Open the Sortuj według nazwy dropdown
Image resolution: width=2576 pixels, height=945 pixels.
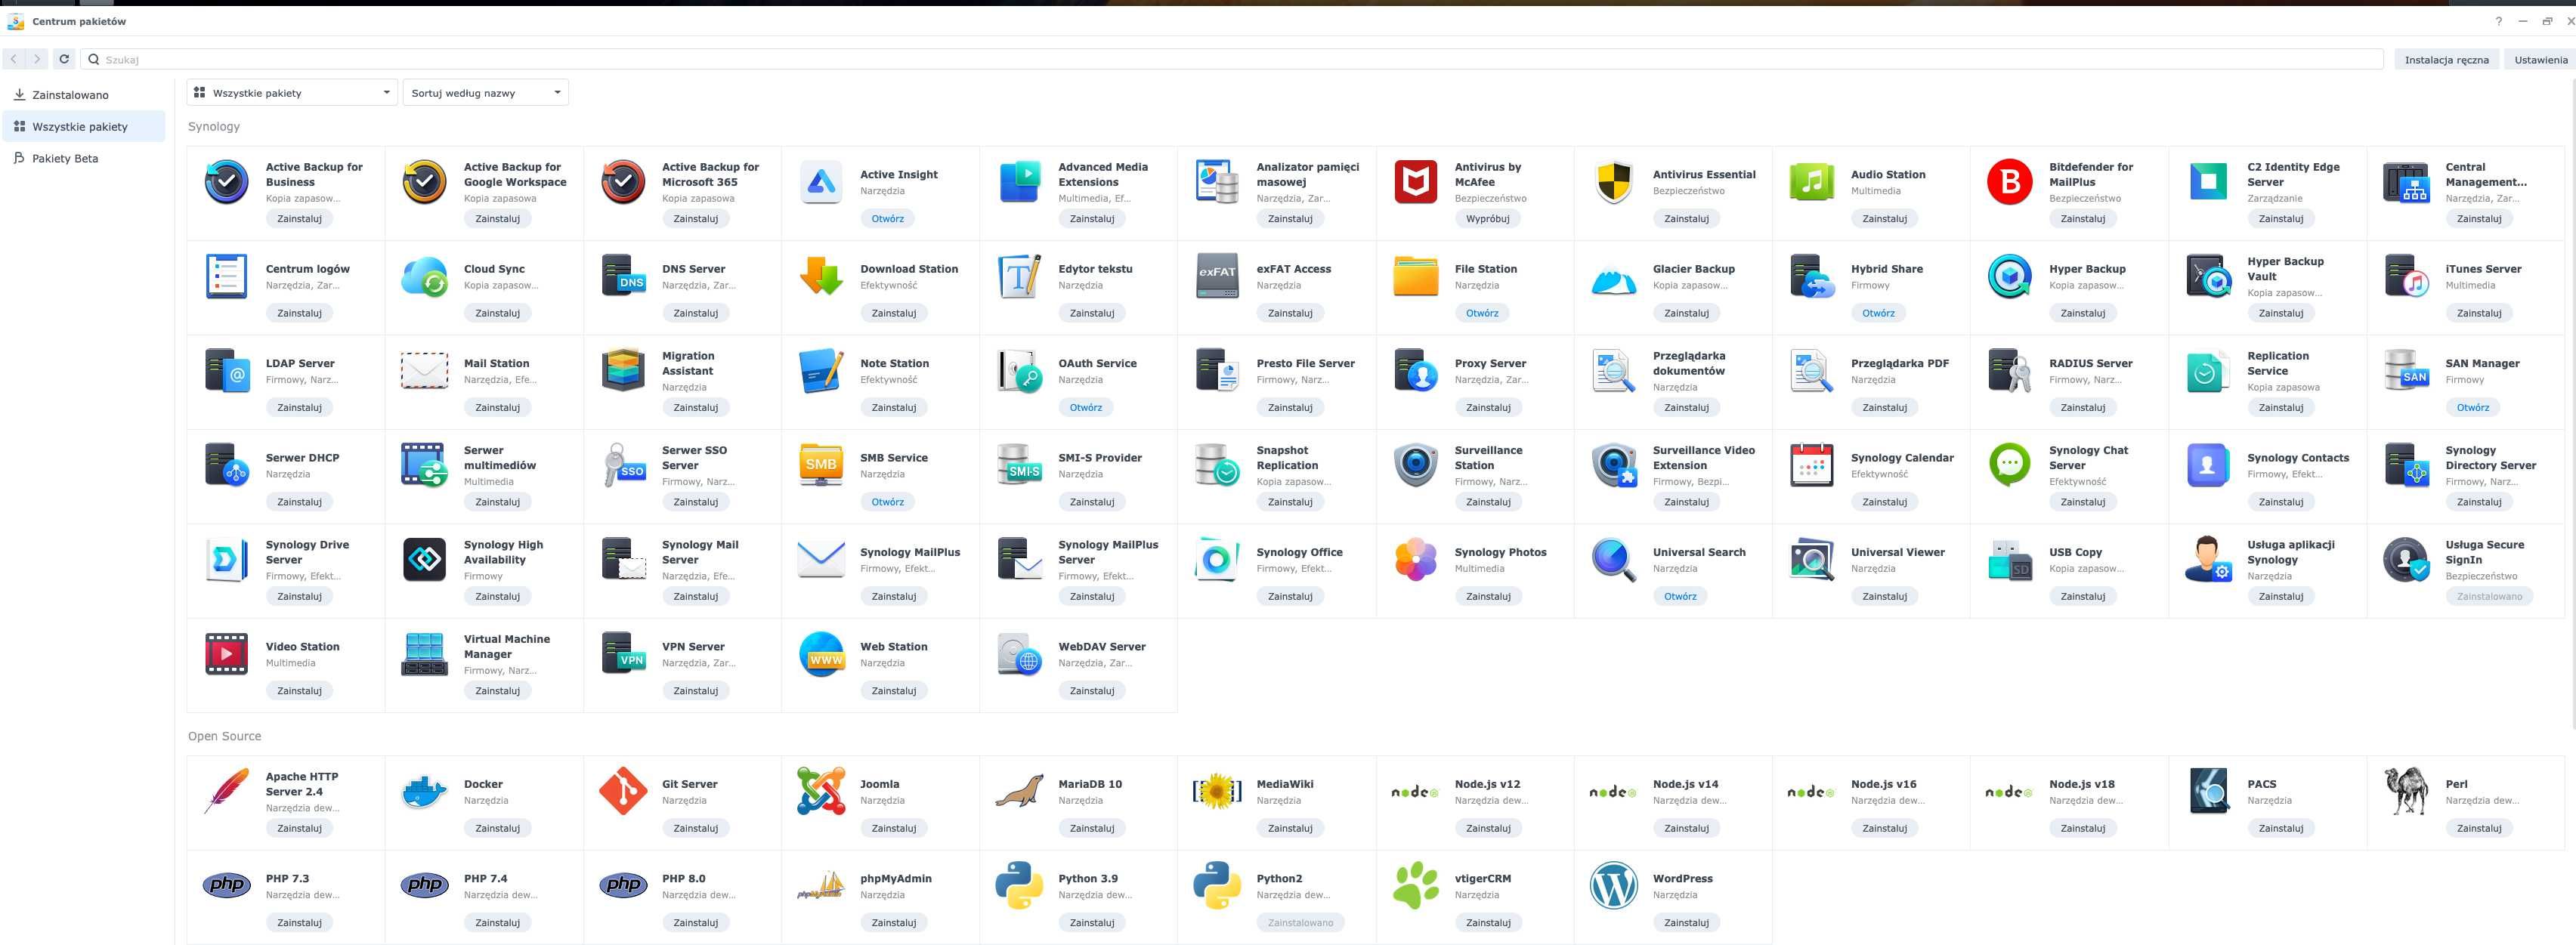tap(486, 93)
